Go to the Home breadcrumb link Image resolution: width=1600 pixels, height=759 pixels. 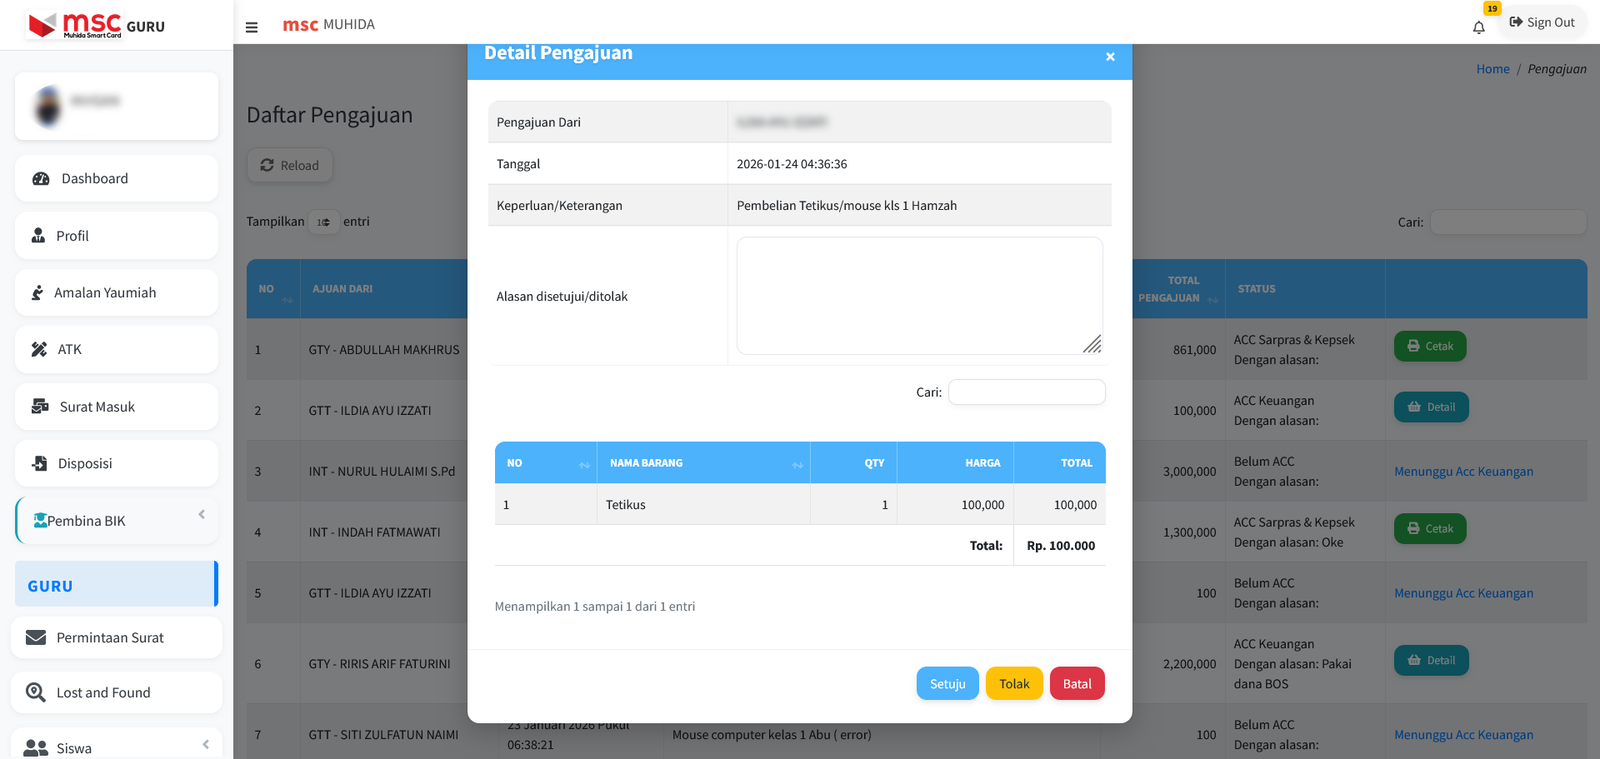tap(1493, 69)
